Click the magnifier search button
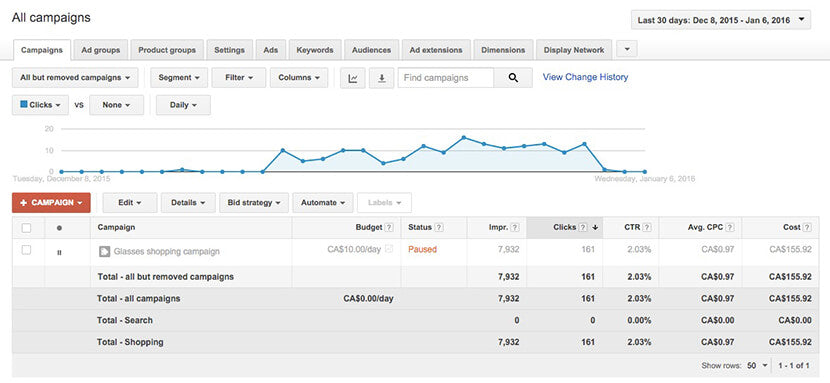The height and width of the screenshot is (383, 830). coord(513,78)
